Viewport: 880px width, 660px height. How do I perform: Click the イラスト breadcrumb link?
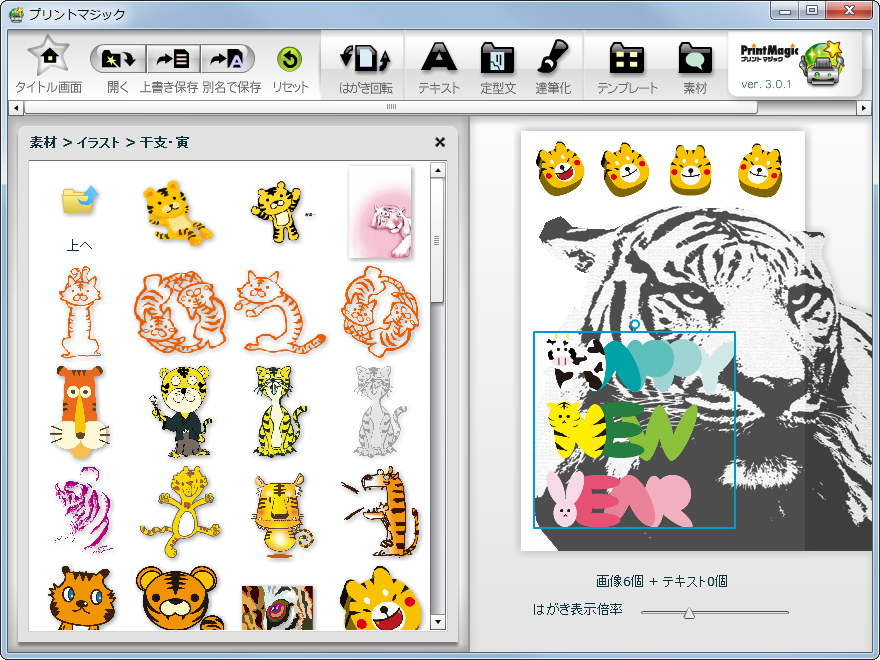click(98, 143)
